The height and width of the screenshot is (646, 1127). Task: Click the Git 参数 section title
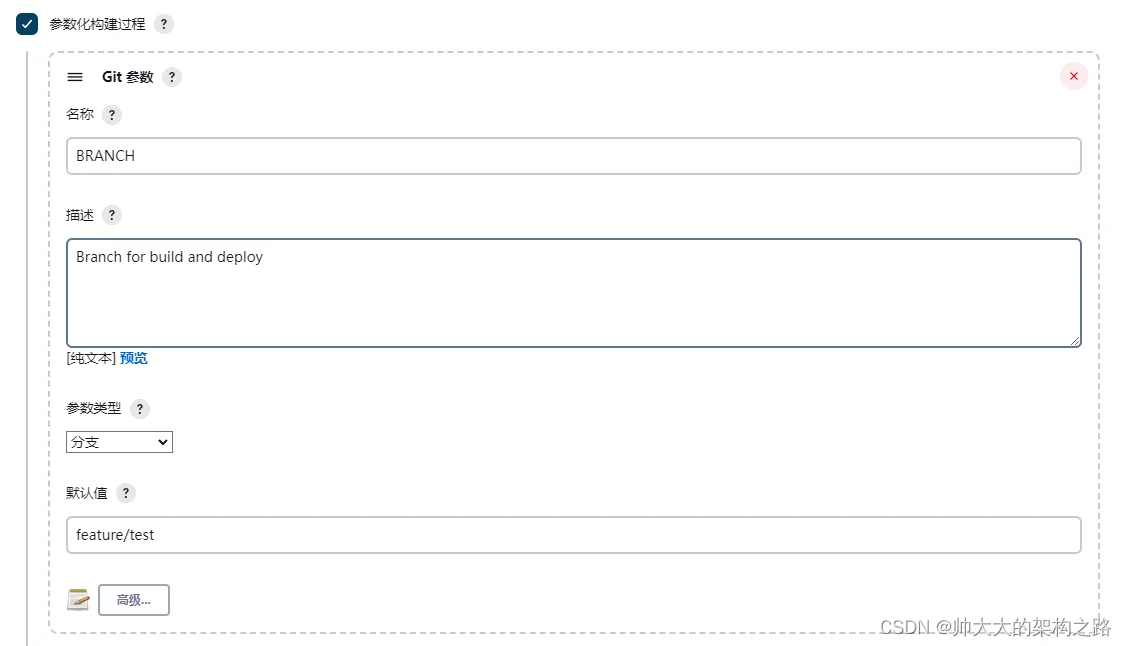[x=128, y=77]
